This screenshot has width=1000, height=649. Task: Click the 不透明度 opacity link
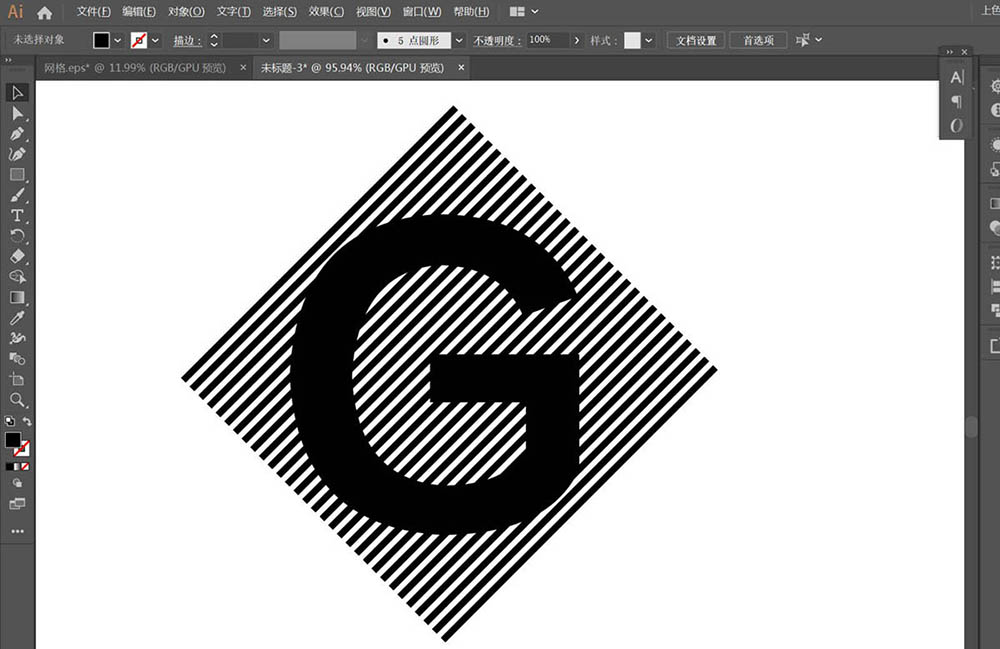(497, 40)
